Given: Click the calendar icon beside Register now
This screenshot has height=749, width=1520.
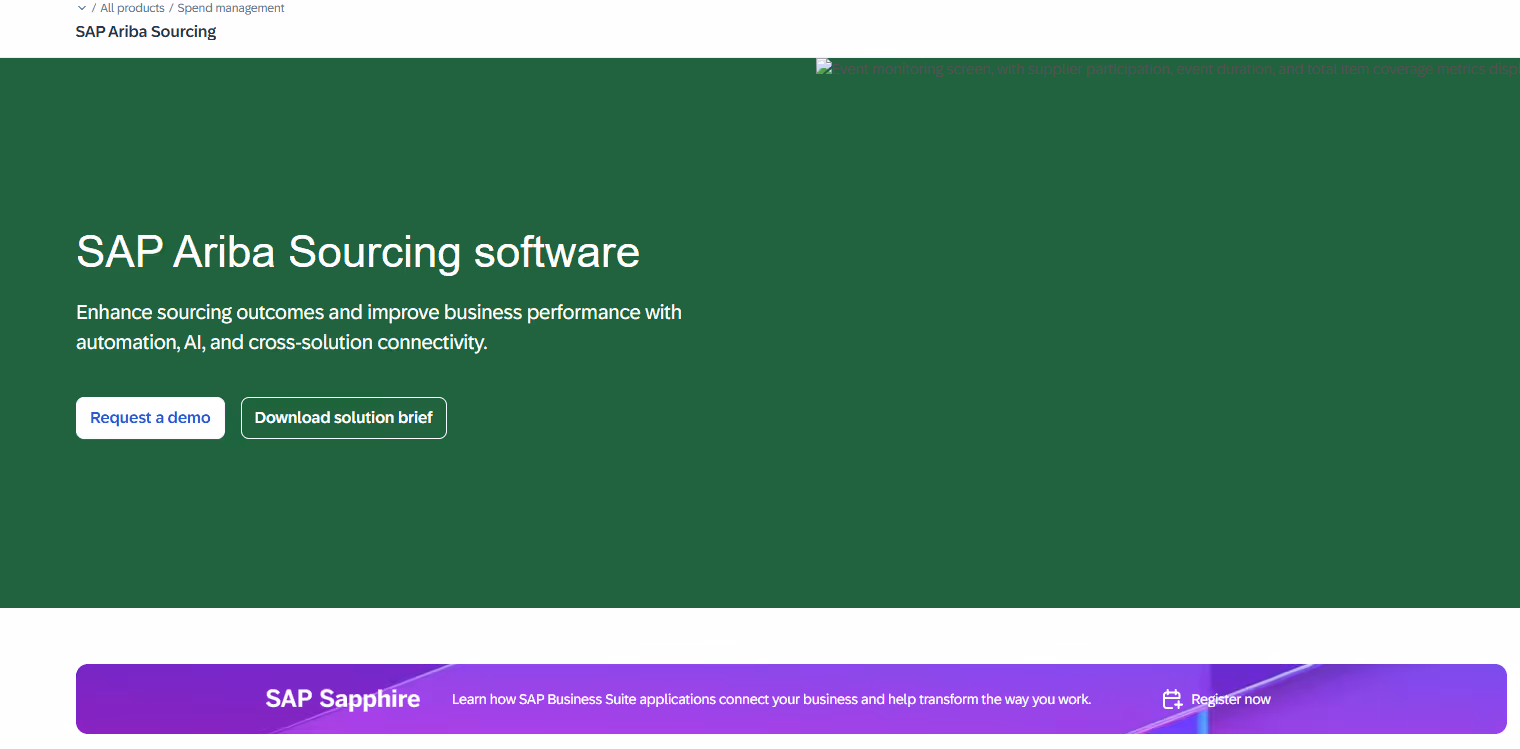Looking at the screenshot, I should pyautogui.click(x=1172, y=699).
